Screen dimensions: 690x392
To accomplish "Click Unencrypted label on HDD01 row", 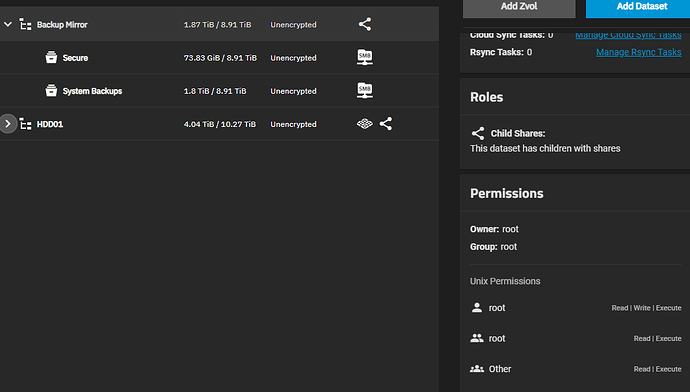I will 293,124.
